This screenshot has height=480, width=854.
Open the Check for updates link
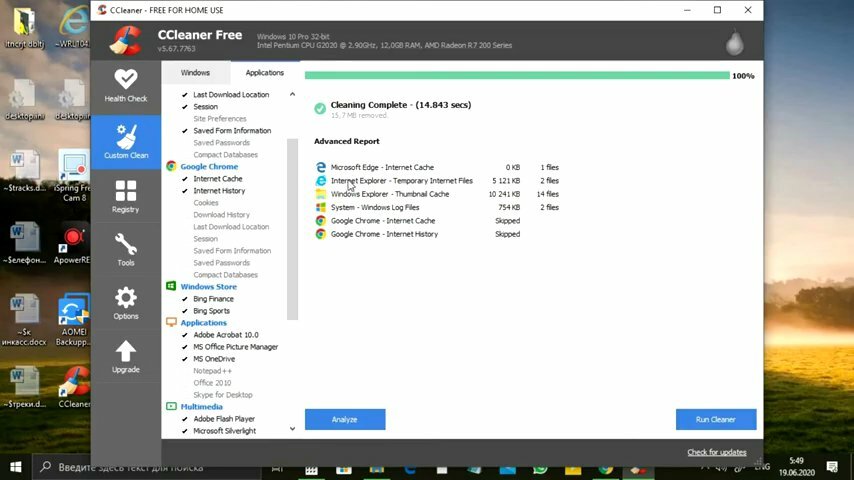pyautogui.click(x=716, y=452)
